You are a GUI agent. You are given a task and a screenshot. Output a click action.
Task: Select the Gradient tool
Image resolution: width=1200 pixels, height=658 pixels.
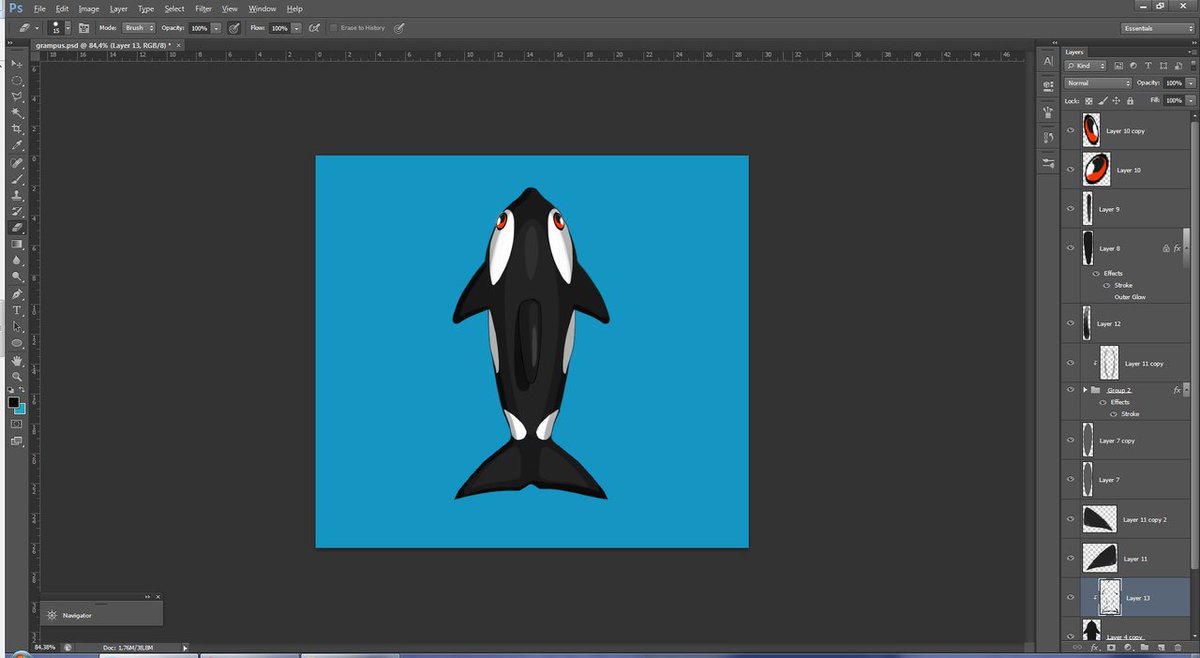17,243
